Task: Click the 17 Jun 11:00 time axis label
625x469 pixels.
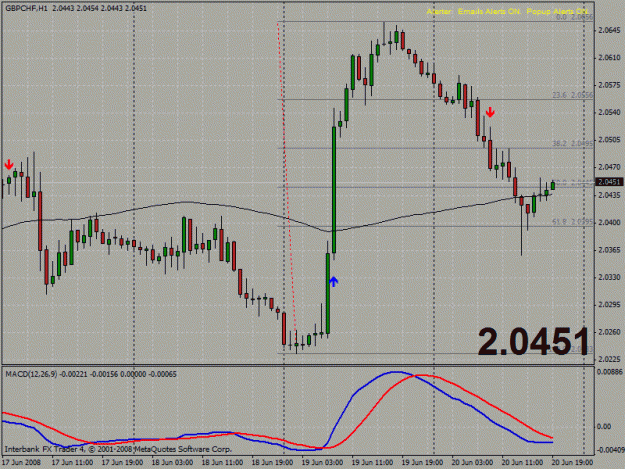Action: point(73,463)
